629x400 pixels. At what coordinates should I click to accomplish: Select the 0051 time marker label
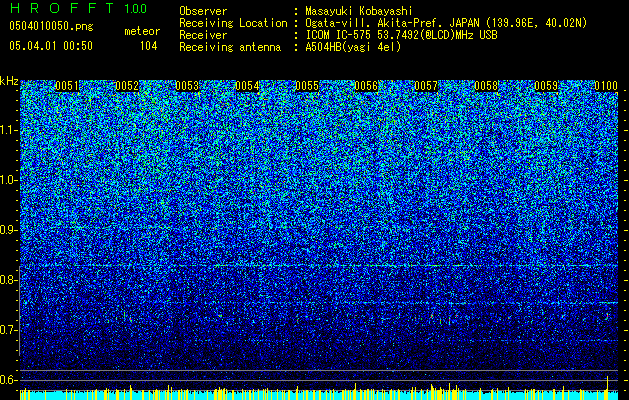[x=67, y=86]
